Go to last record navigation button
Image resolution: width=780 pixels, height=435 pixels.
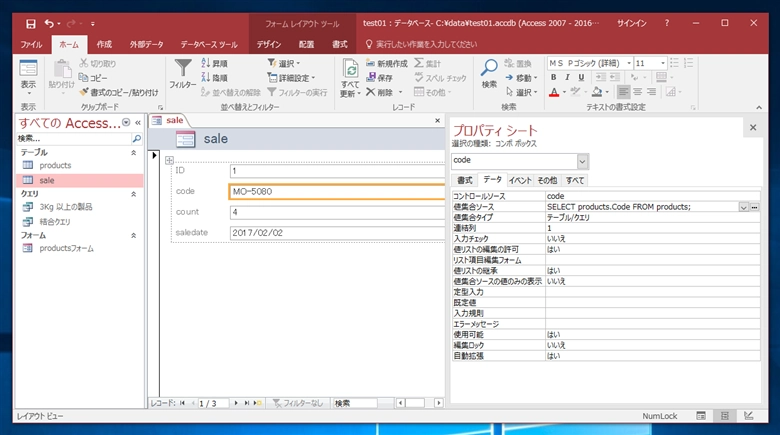[247, 403]
